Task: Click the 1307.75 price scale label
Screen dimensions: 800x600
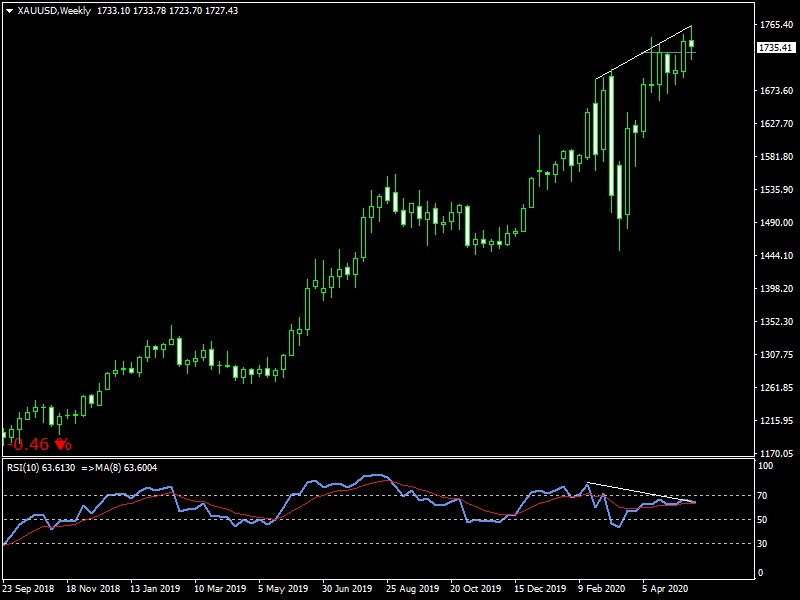Action: (777, 355)
